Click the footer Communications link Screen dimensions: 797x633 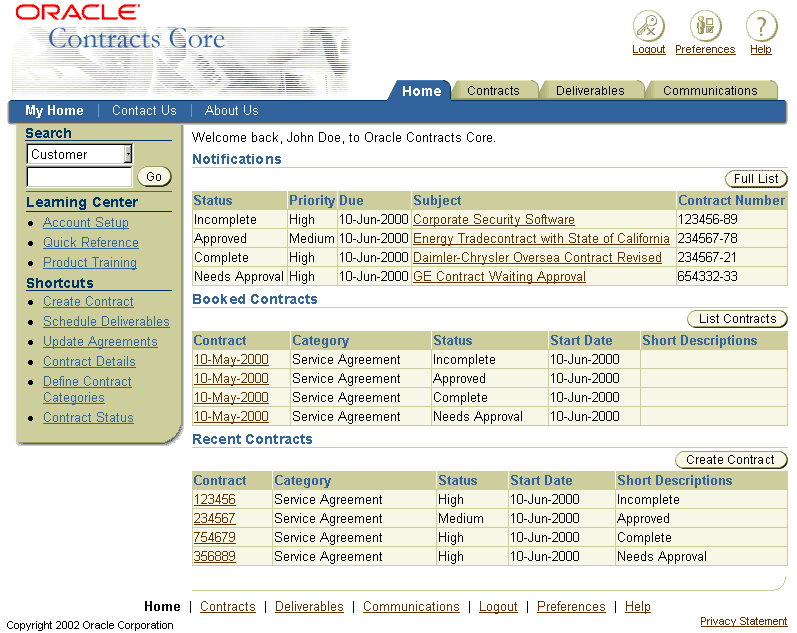coord(411,607)
